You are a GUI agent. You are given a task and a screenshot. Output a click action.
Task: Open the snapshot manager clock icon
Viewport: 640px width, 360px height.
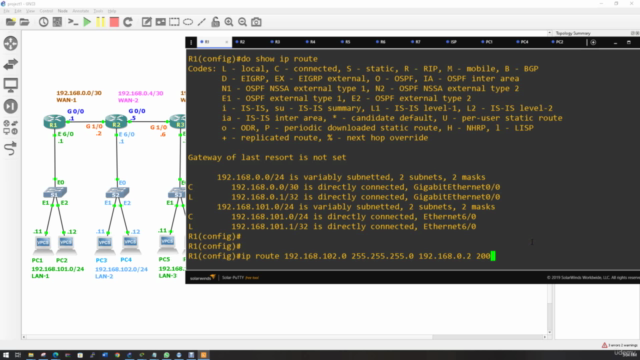[43, 22]
